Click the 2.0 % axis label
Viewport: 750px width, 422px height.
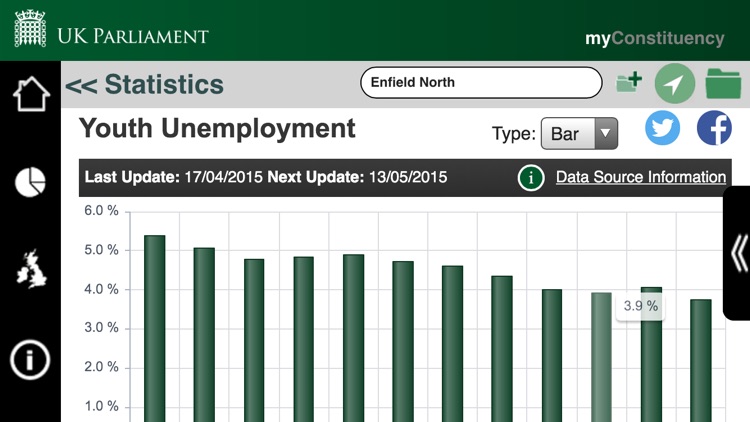point(101,367)
